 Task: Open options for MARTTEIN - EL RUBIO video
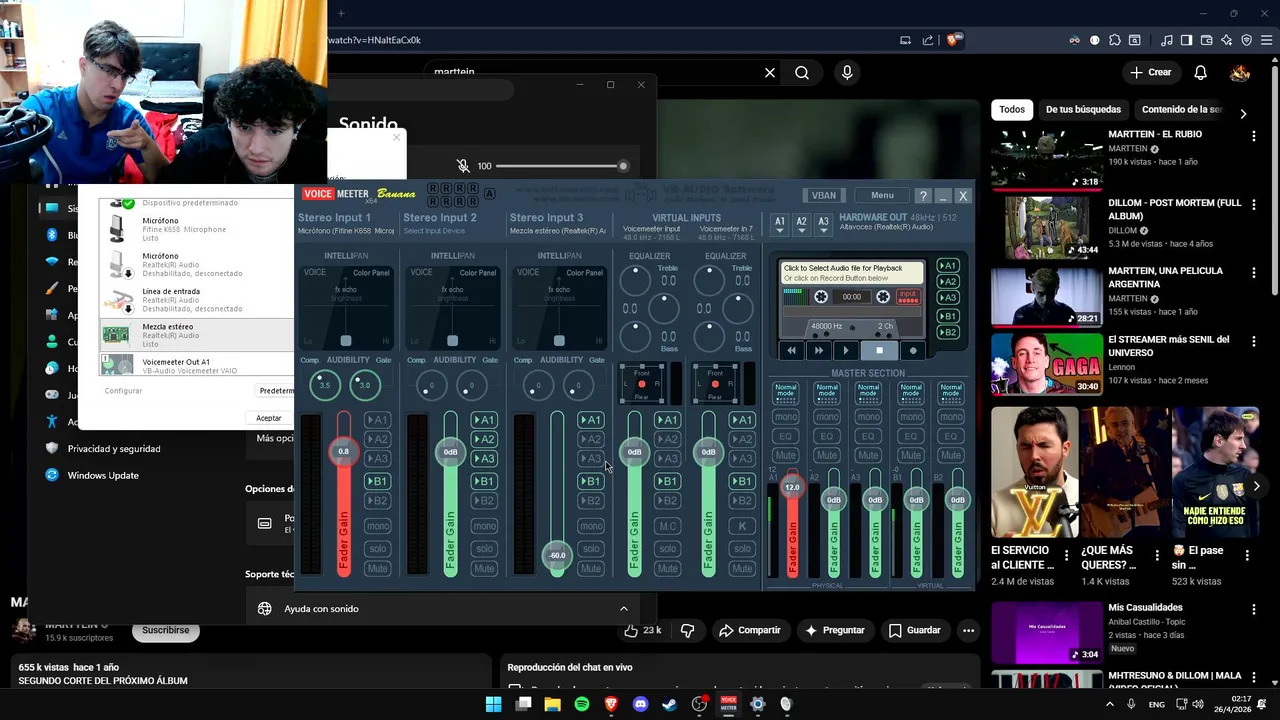click(x=1253, y=135)
